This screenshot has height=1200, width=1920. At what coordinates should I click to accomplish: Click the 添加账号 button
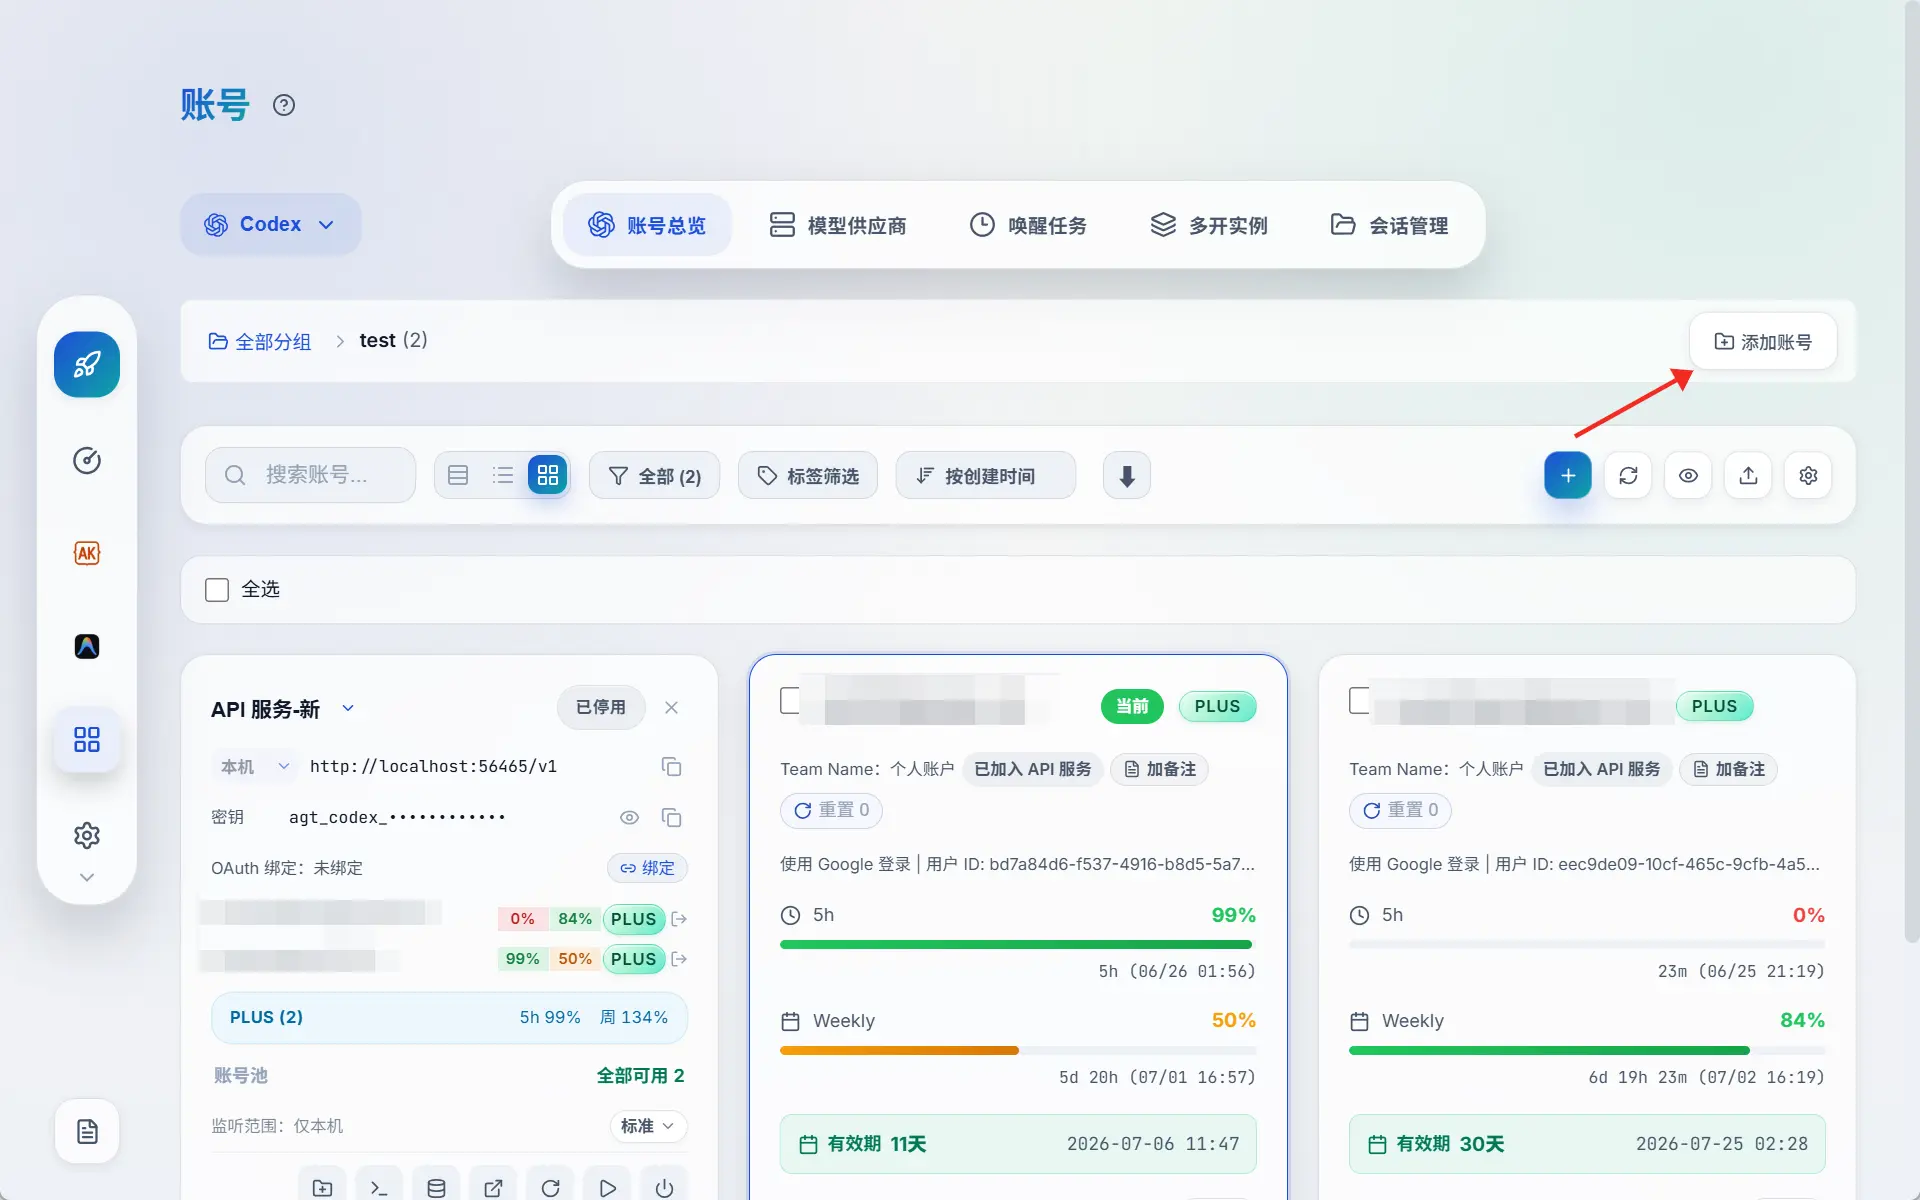point(1763,341)
